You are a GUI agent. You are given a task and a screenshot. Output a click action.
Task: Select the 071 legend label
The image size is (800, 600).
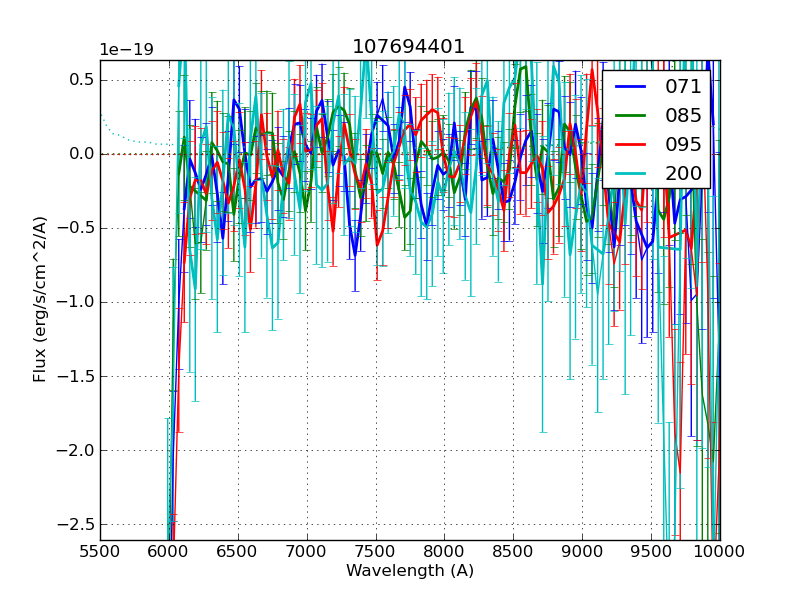point(684,87)
